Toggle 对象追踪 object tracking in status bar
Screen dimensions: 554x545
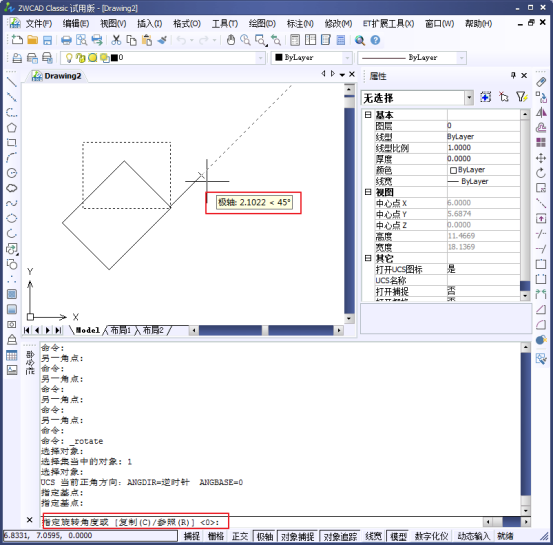[340, 536]
